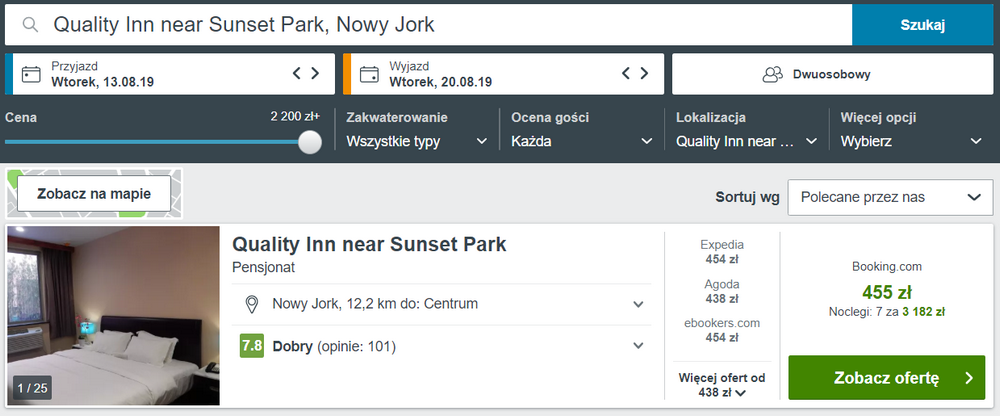The width and height of the screenshot is (1000, 416).
Task: Click the Booking.com 455 zł price
Action: 886,293
